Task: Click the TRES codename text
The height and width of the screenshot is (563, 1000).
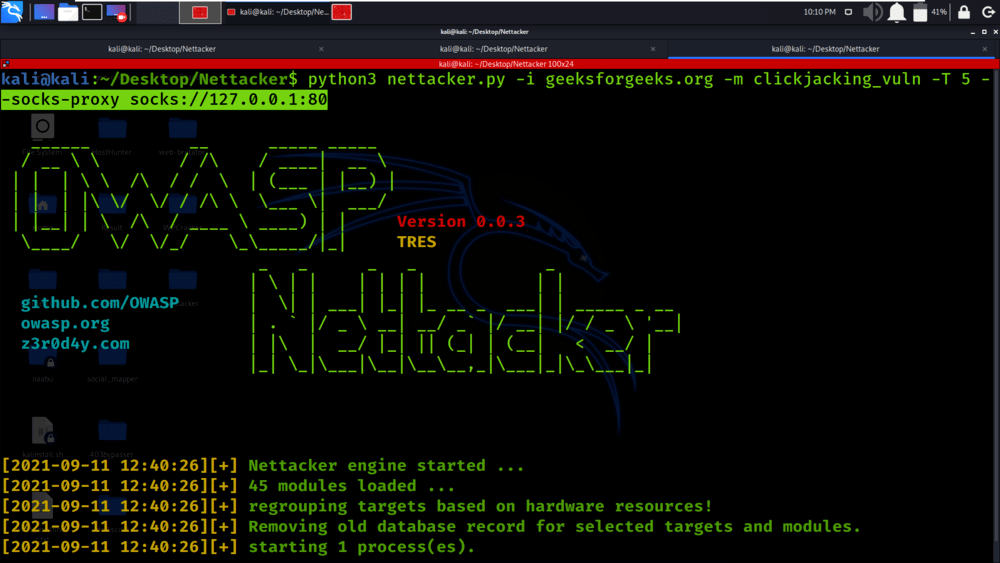Action: tap(416, 242)
